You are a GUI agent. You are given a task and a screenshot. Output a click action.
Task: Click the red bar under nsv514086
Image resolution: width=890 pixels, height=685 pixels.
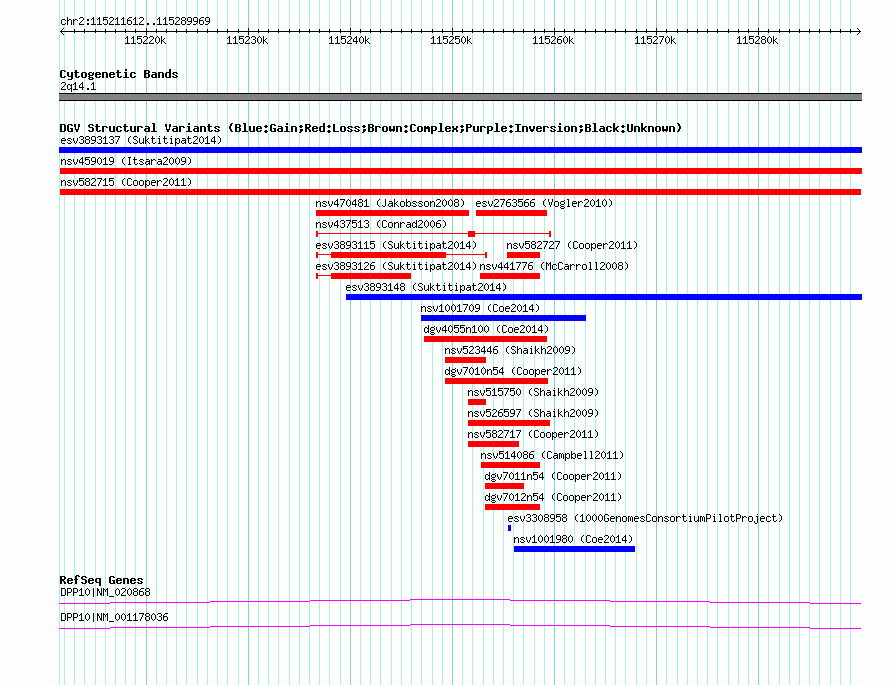510,465
